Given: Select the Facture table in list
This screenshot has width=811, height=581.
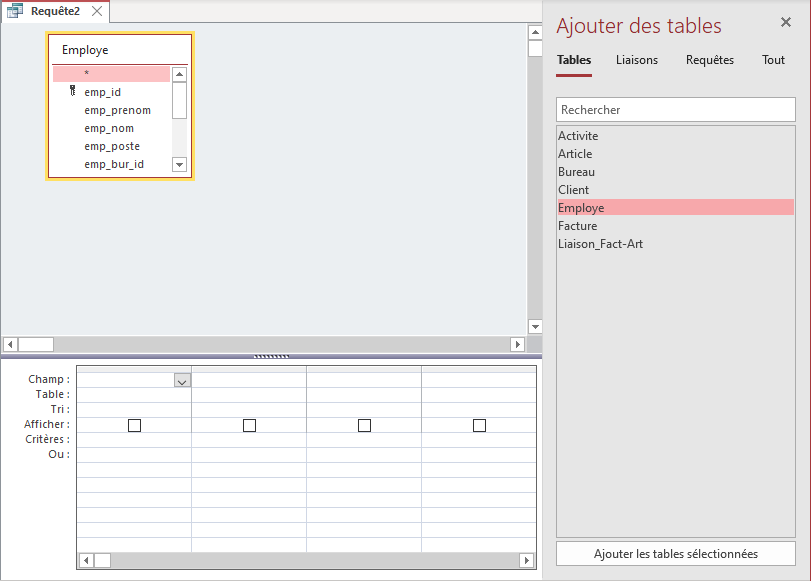Looking at the screenshot, I should tap(577, 226).
